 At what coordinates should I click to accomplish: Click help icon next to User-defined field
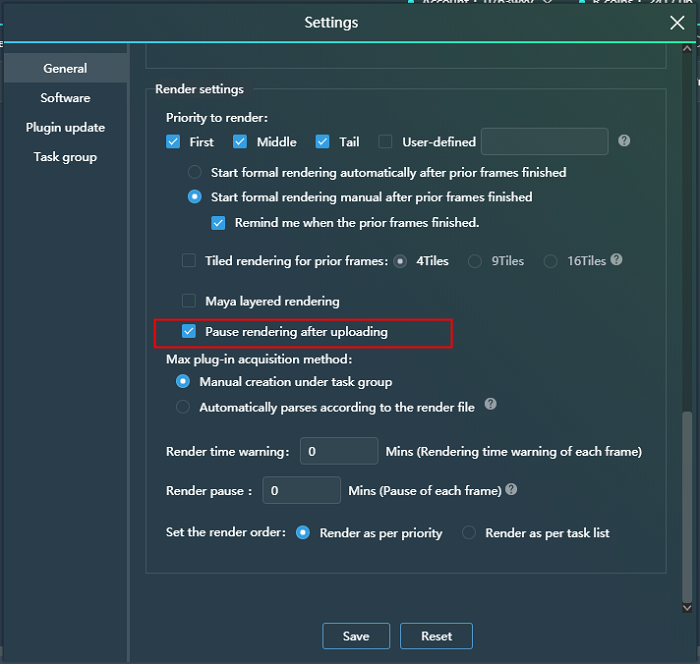pos(624,141)
